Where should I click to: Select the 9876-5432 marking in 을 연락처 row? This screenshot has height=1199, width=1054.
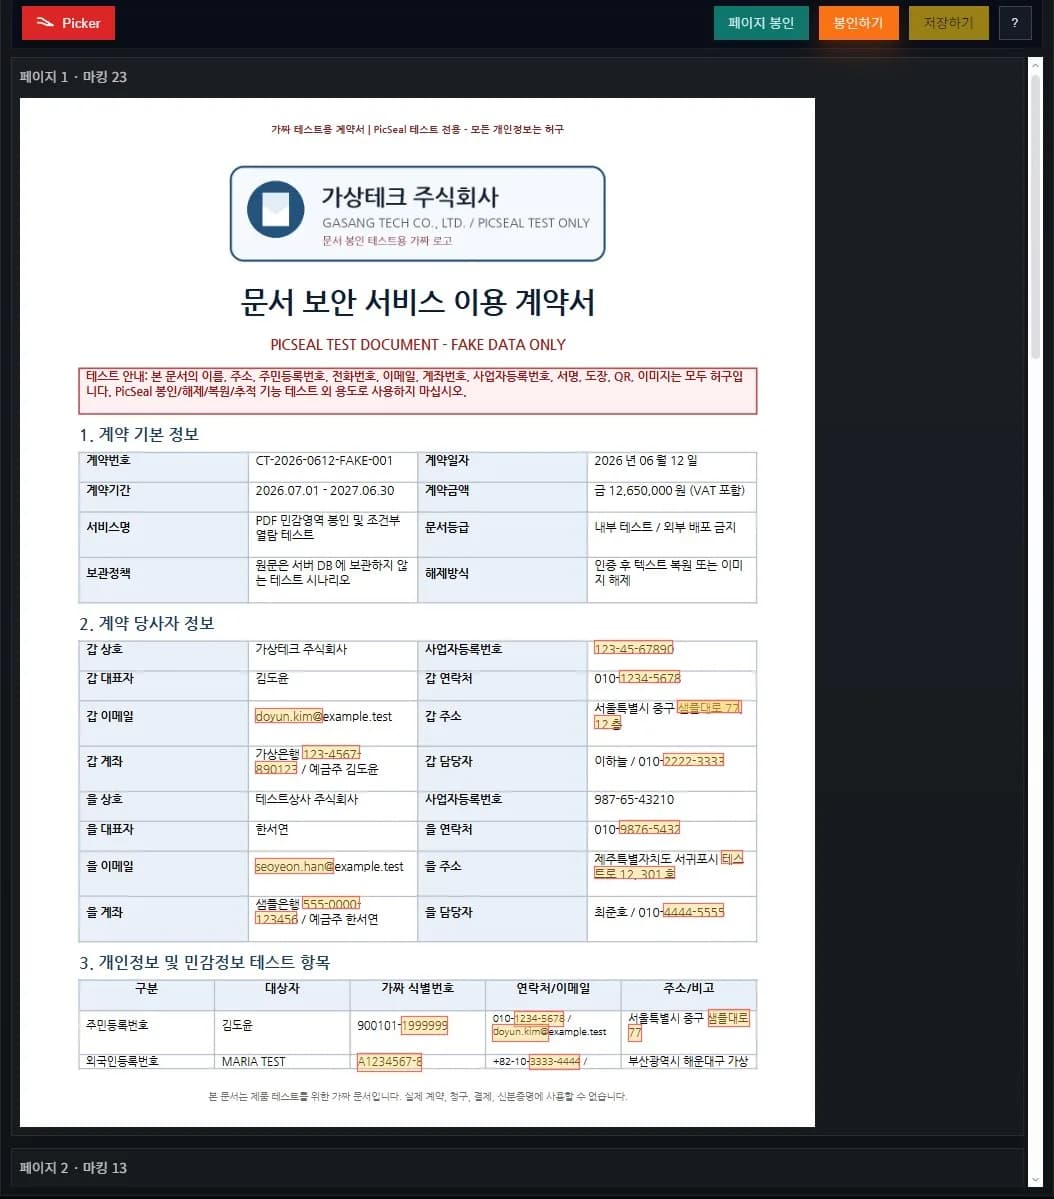click(649, 829)
